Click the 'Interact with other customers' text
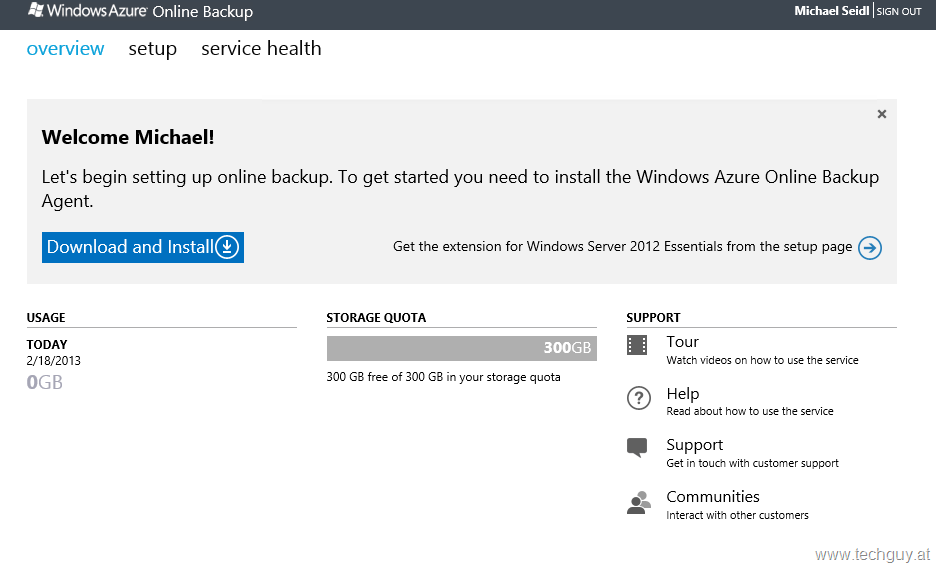Screen dimensions: 936x565 (737, 515)
